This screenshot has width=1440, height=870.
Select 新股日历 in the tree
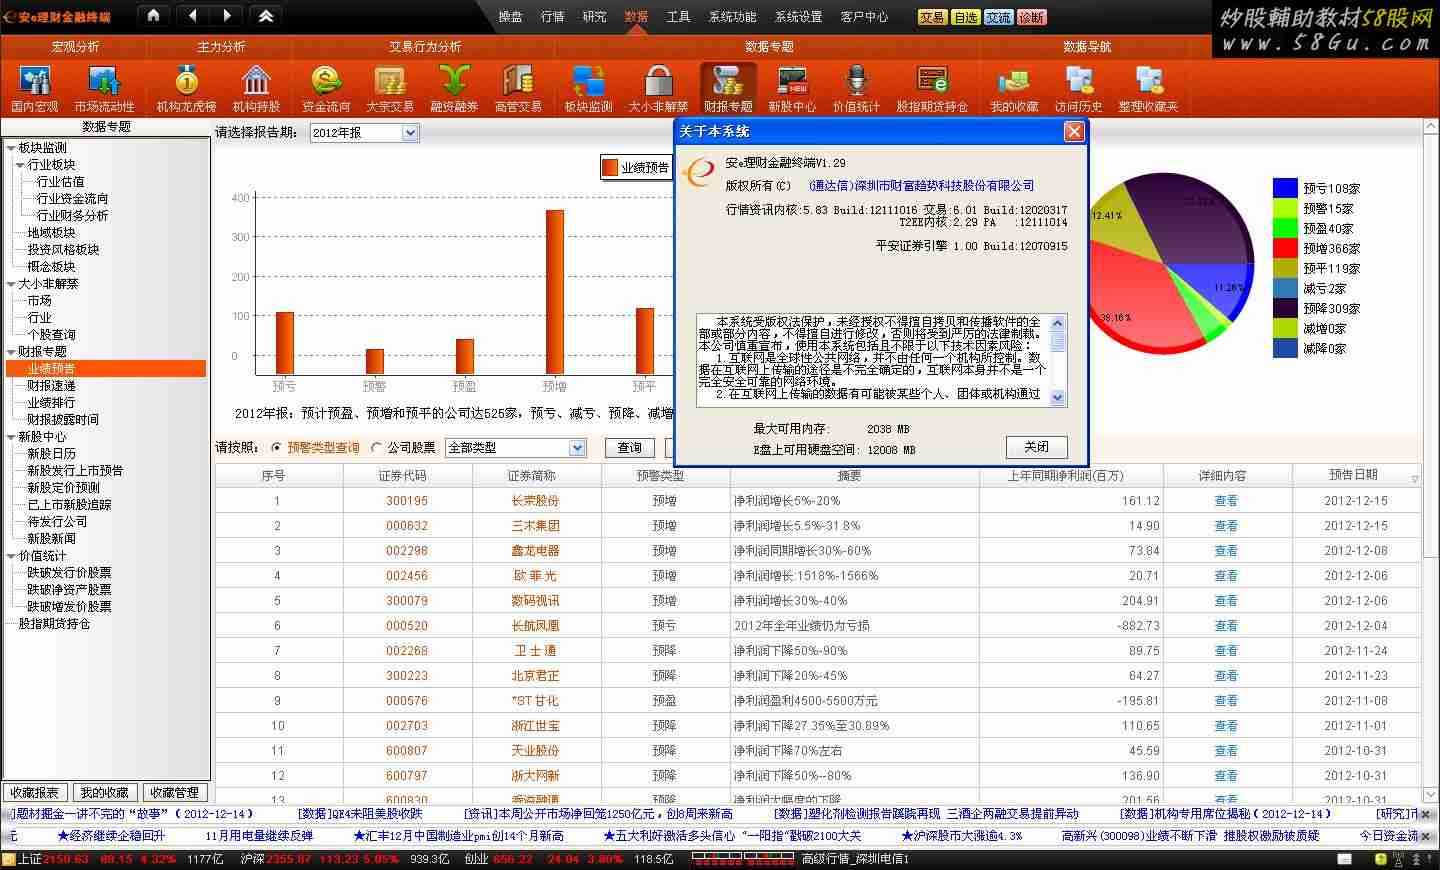51,454
